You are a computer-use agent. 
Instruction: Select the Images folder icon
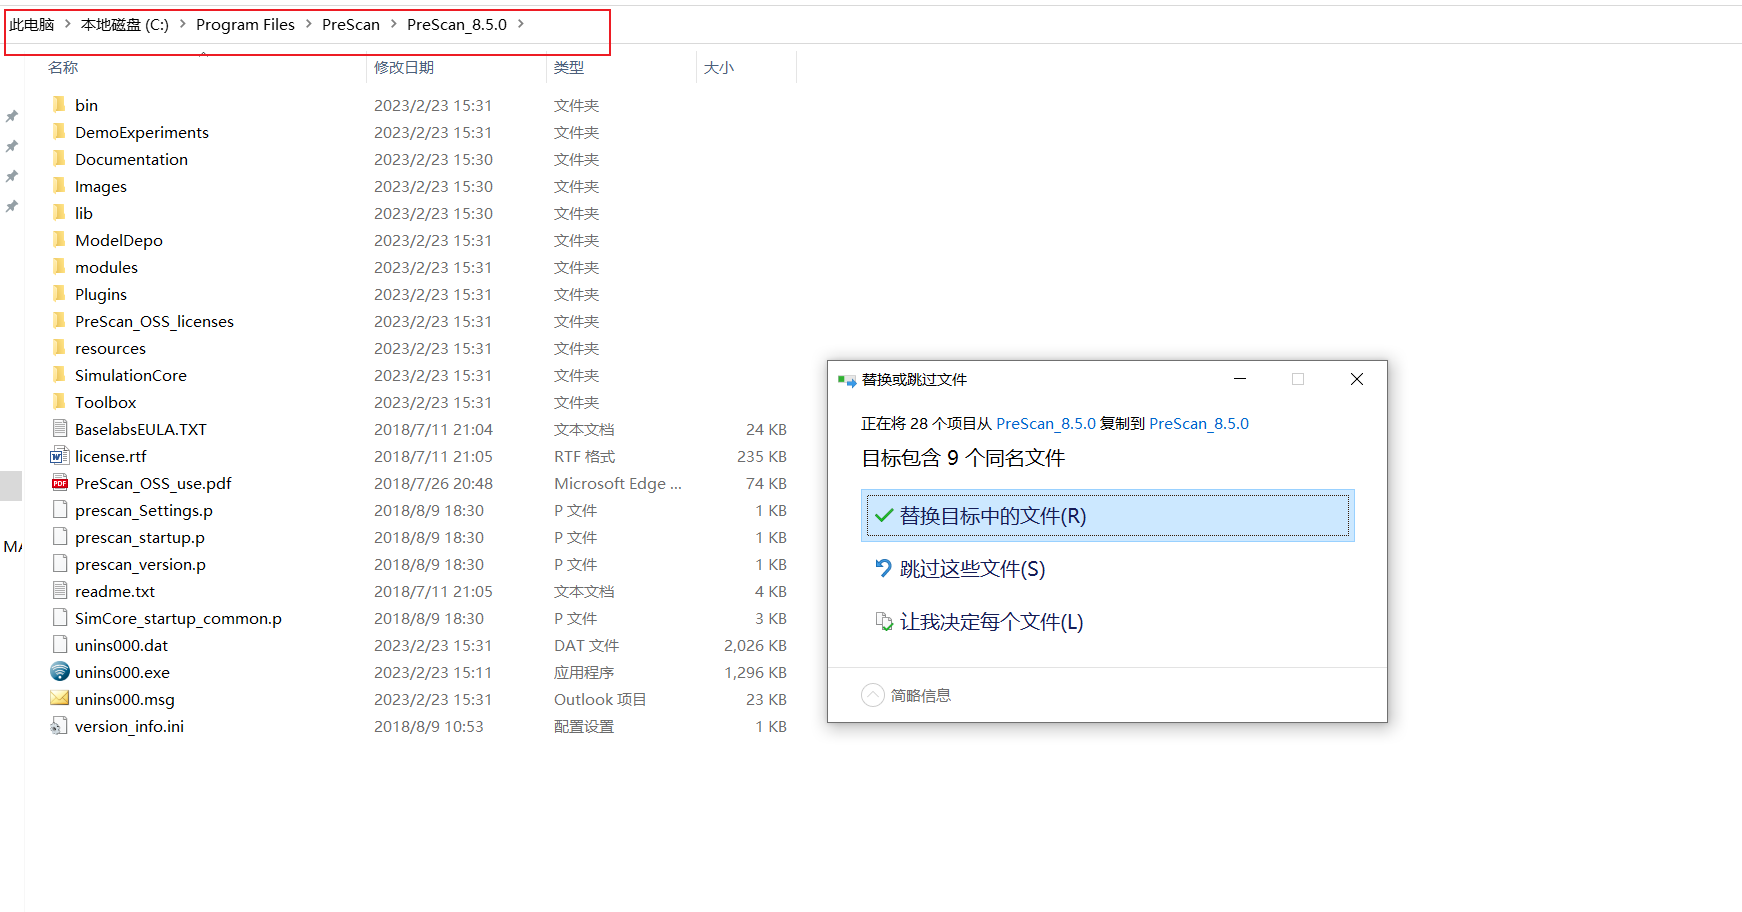click(59, 185)
